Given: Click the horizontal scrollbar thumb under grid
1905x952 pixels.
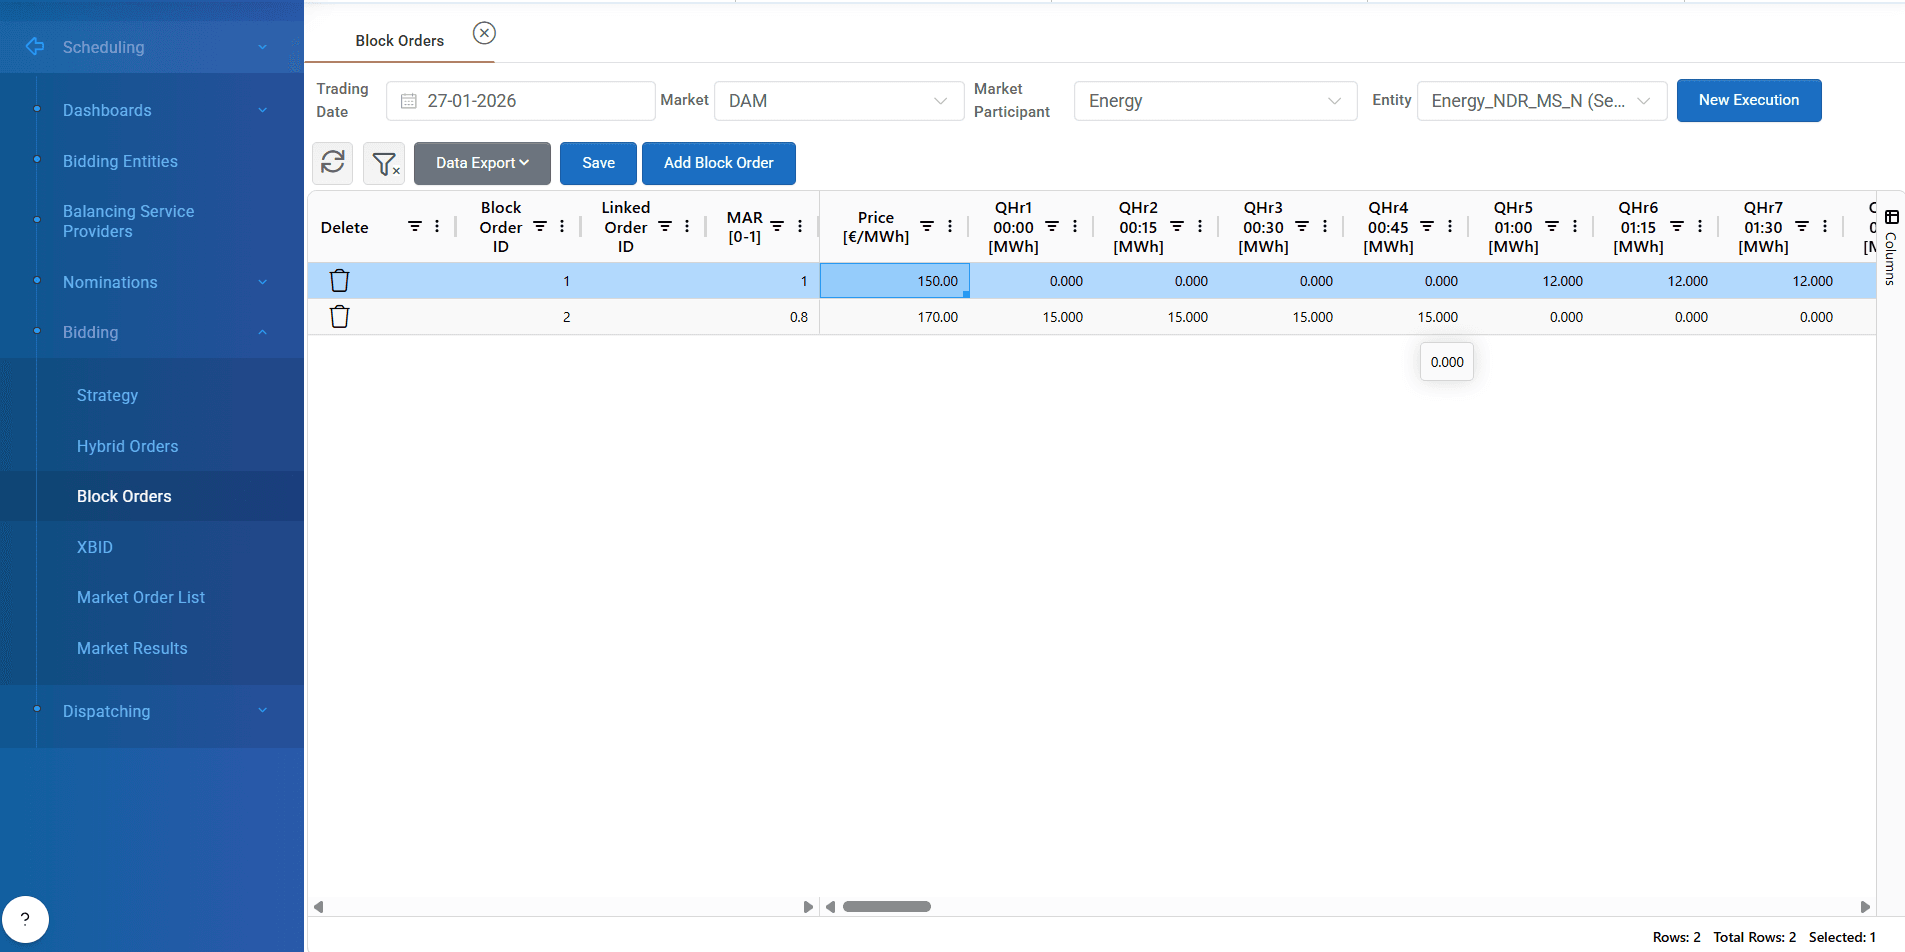Looking at the screenshot, I should click(887, 907).
